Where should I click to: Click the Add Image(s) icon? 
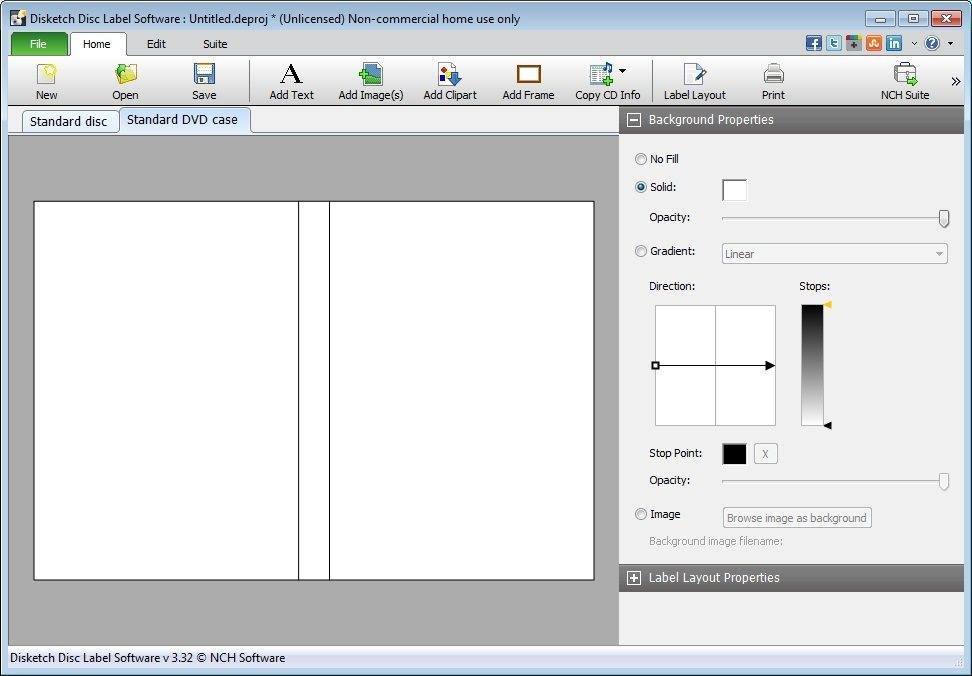[370, 80]
